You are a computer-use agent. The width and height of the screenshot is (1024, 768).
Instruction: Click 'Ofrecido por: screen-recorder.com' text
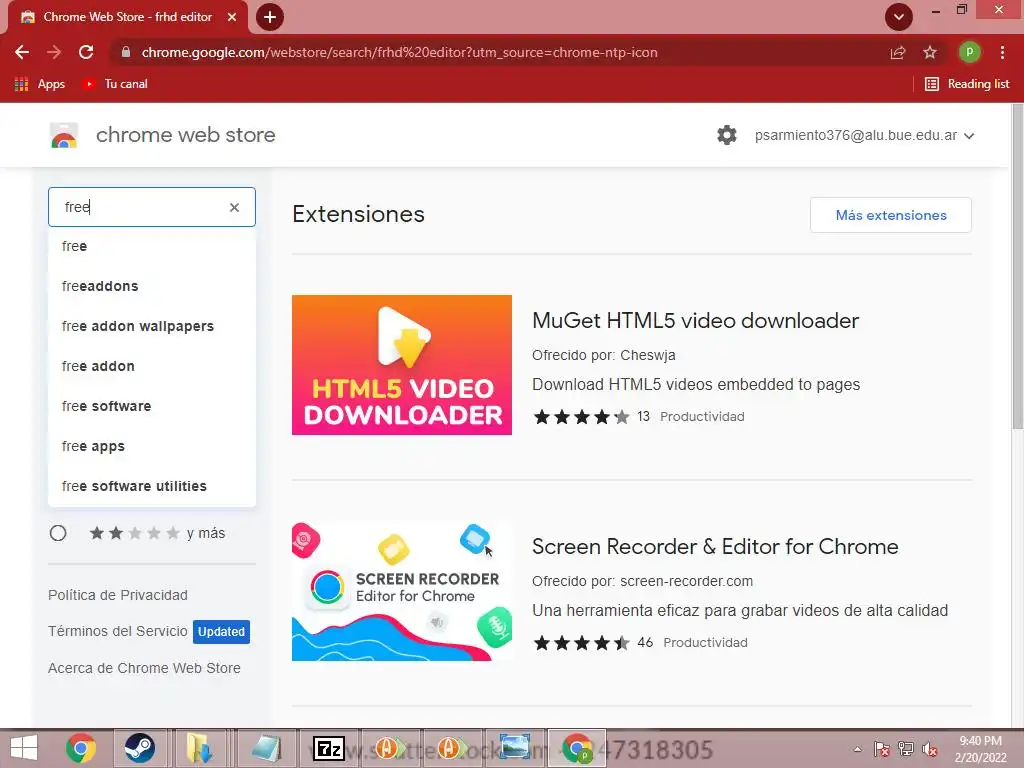pos(643,581)
